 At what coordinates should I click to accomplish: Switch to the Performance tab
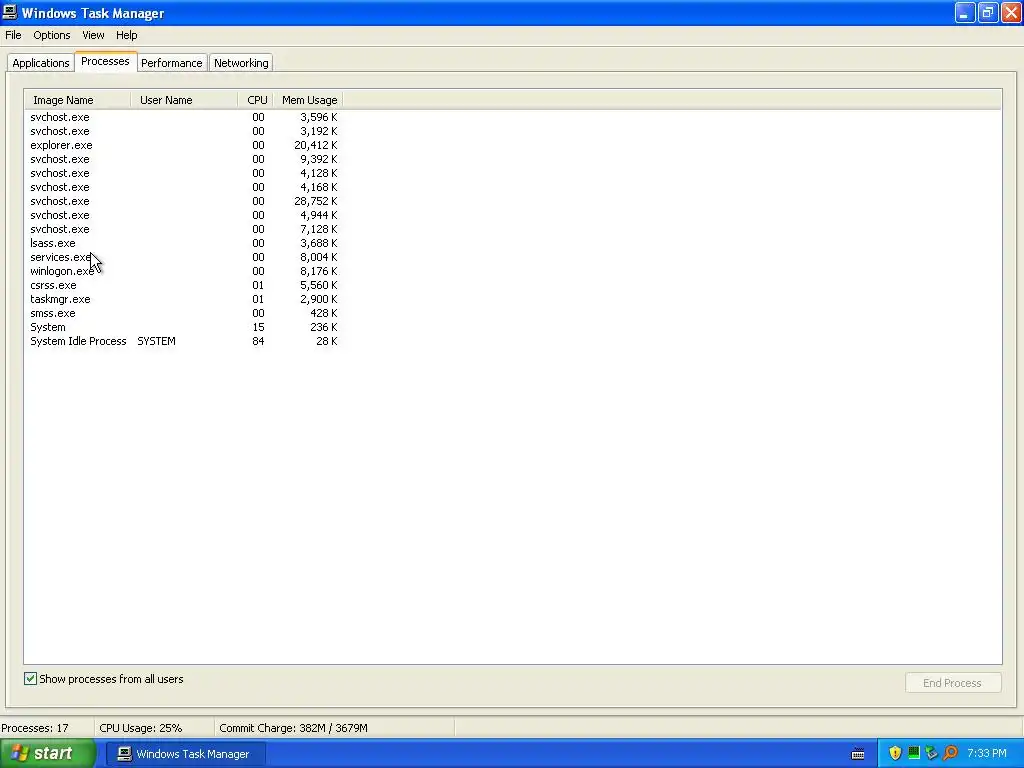(x=172, y=63)
